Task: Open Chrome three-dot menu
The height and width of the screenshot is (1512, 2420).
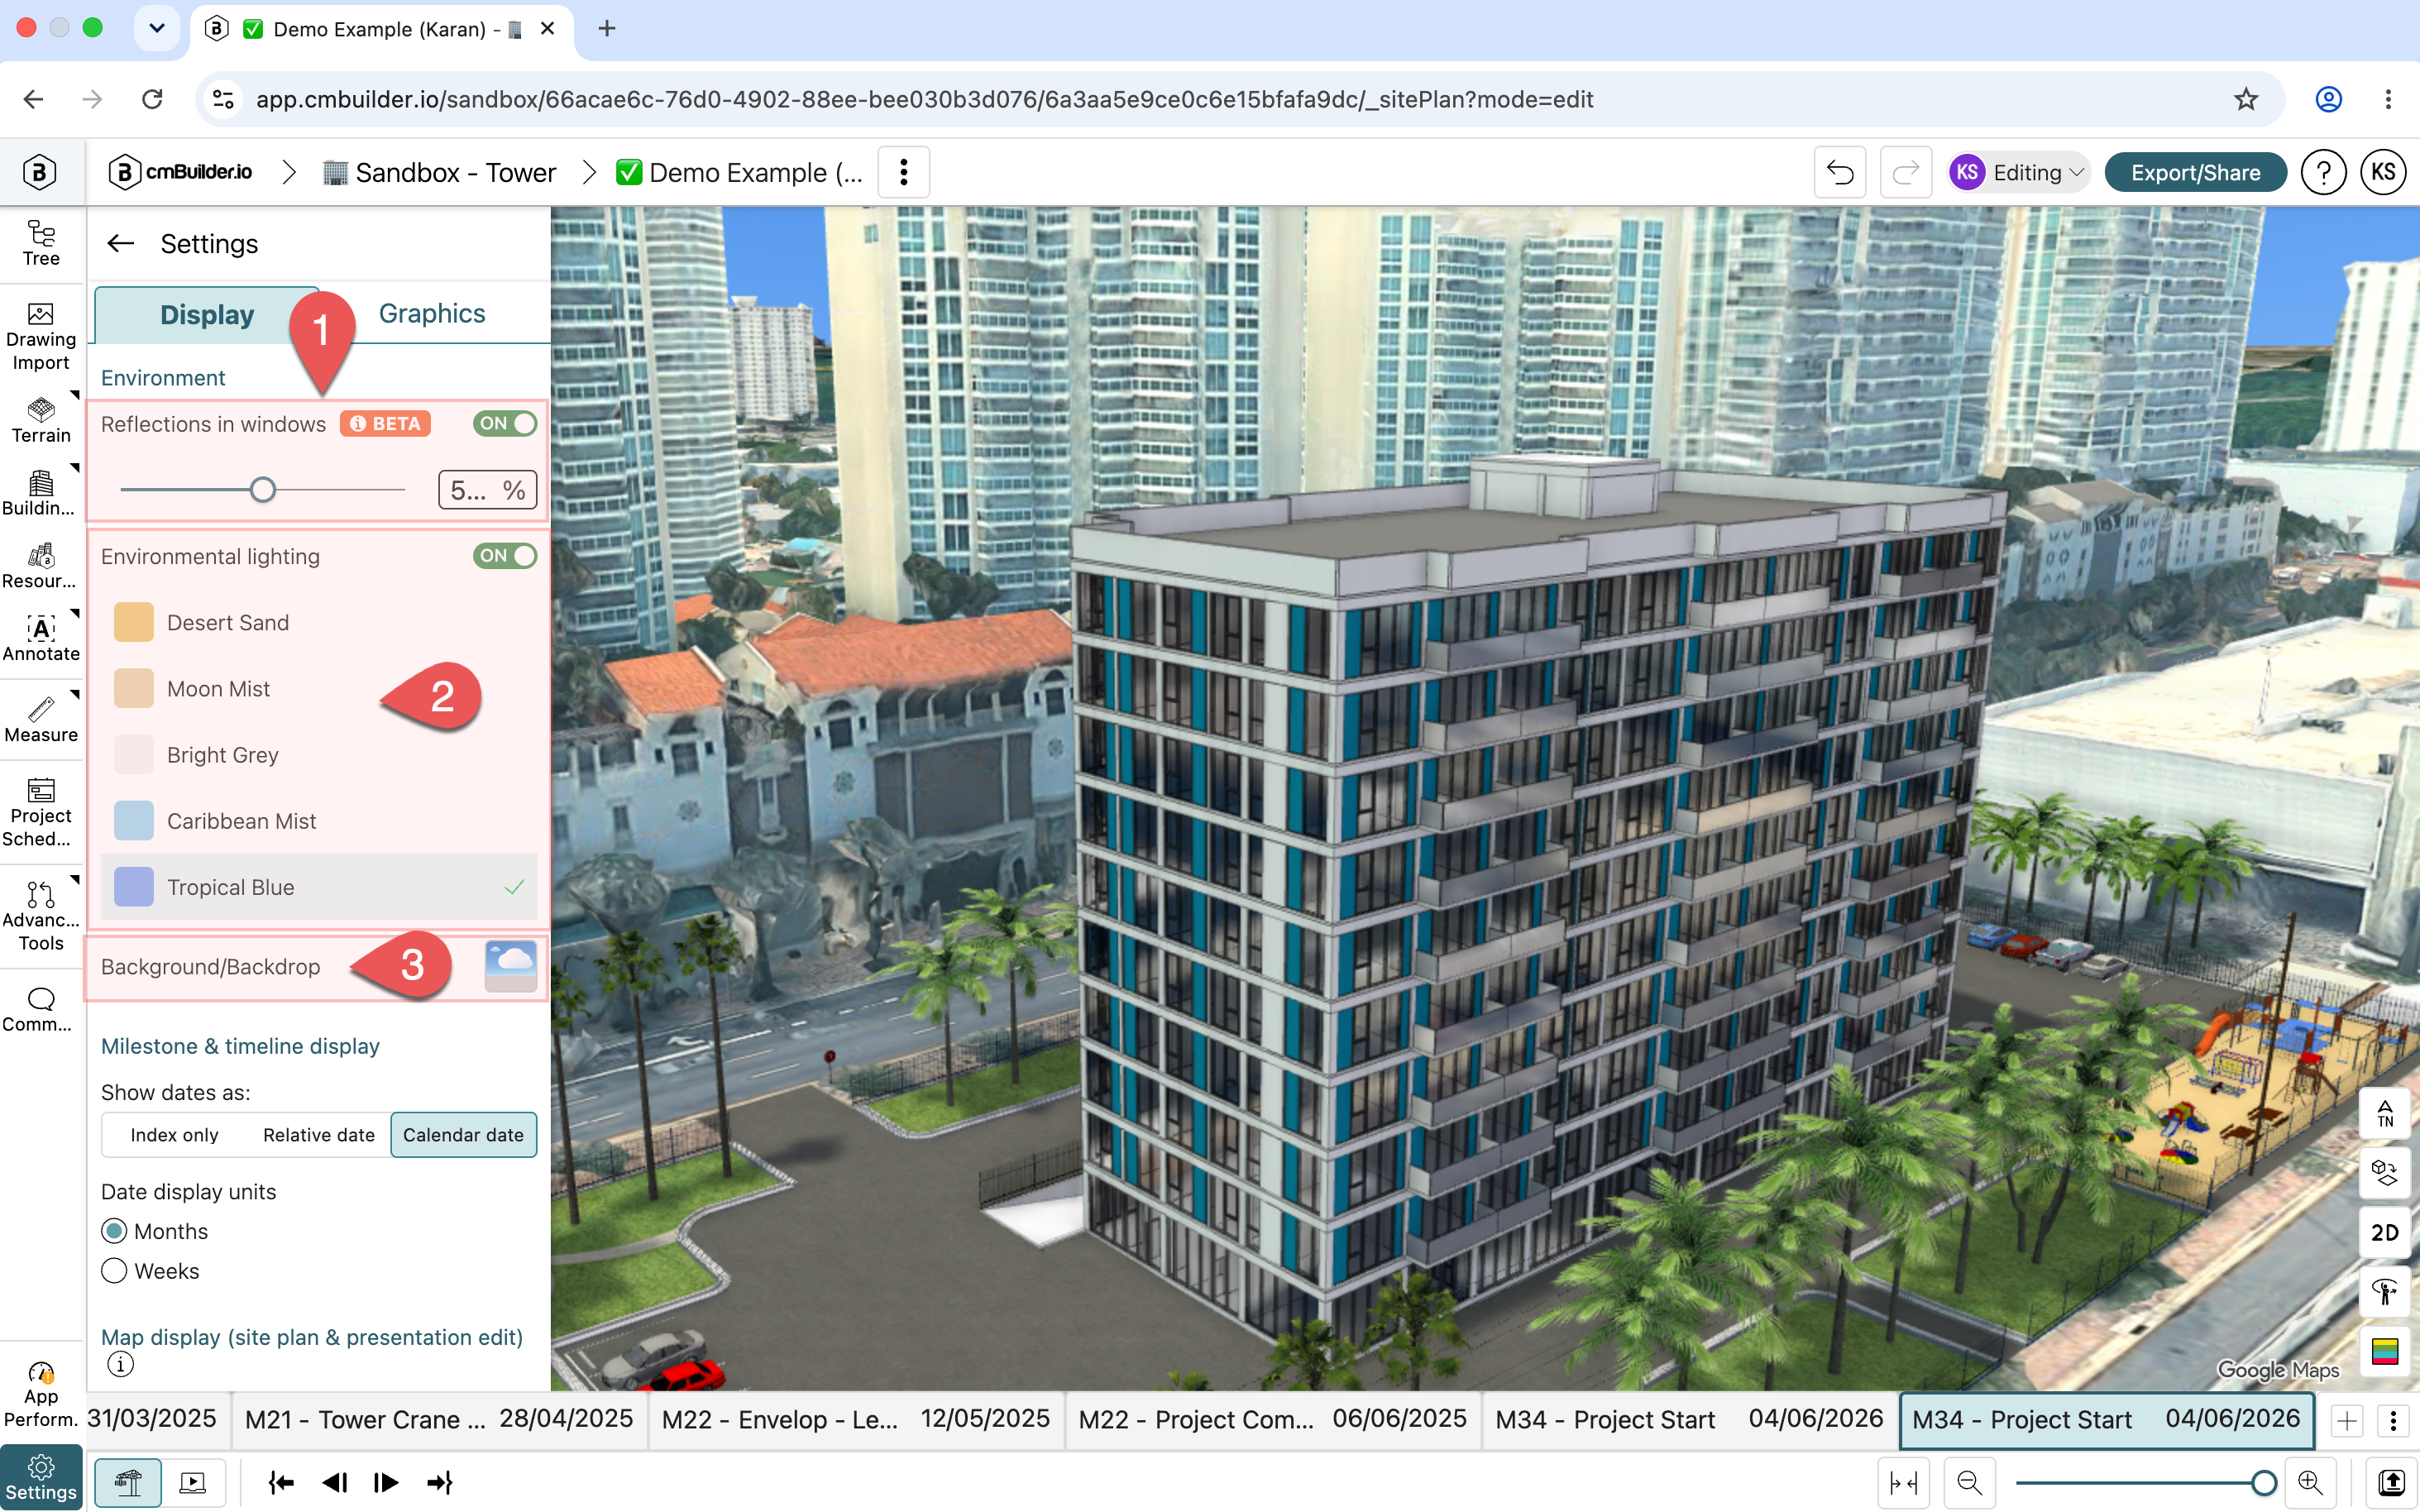Action: pyautogui.click(x=2388, y=99)
